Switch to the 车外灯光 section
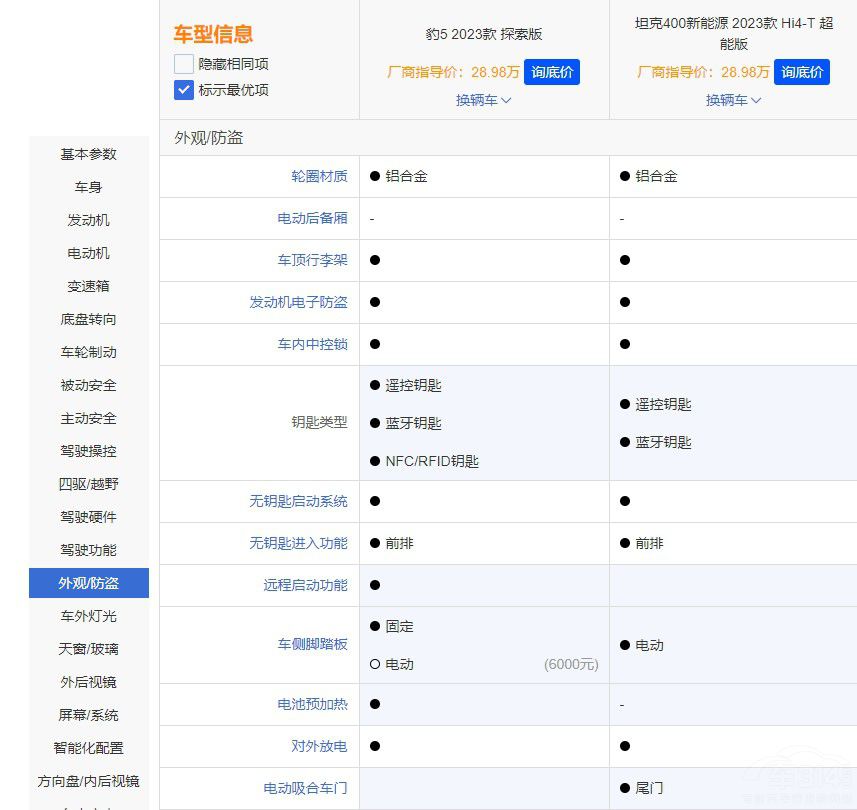This screenshot has height=810, width=857. click(88, 616)
